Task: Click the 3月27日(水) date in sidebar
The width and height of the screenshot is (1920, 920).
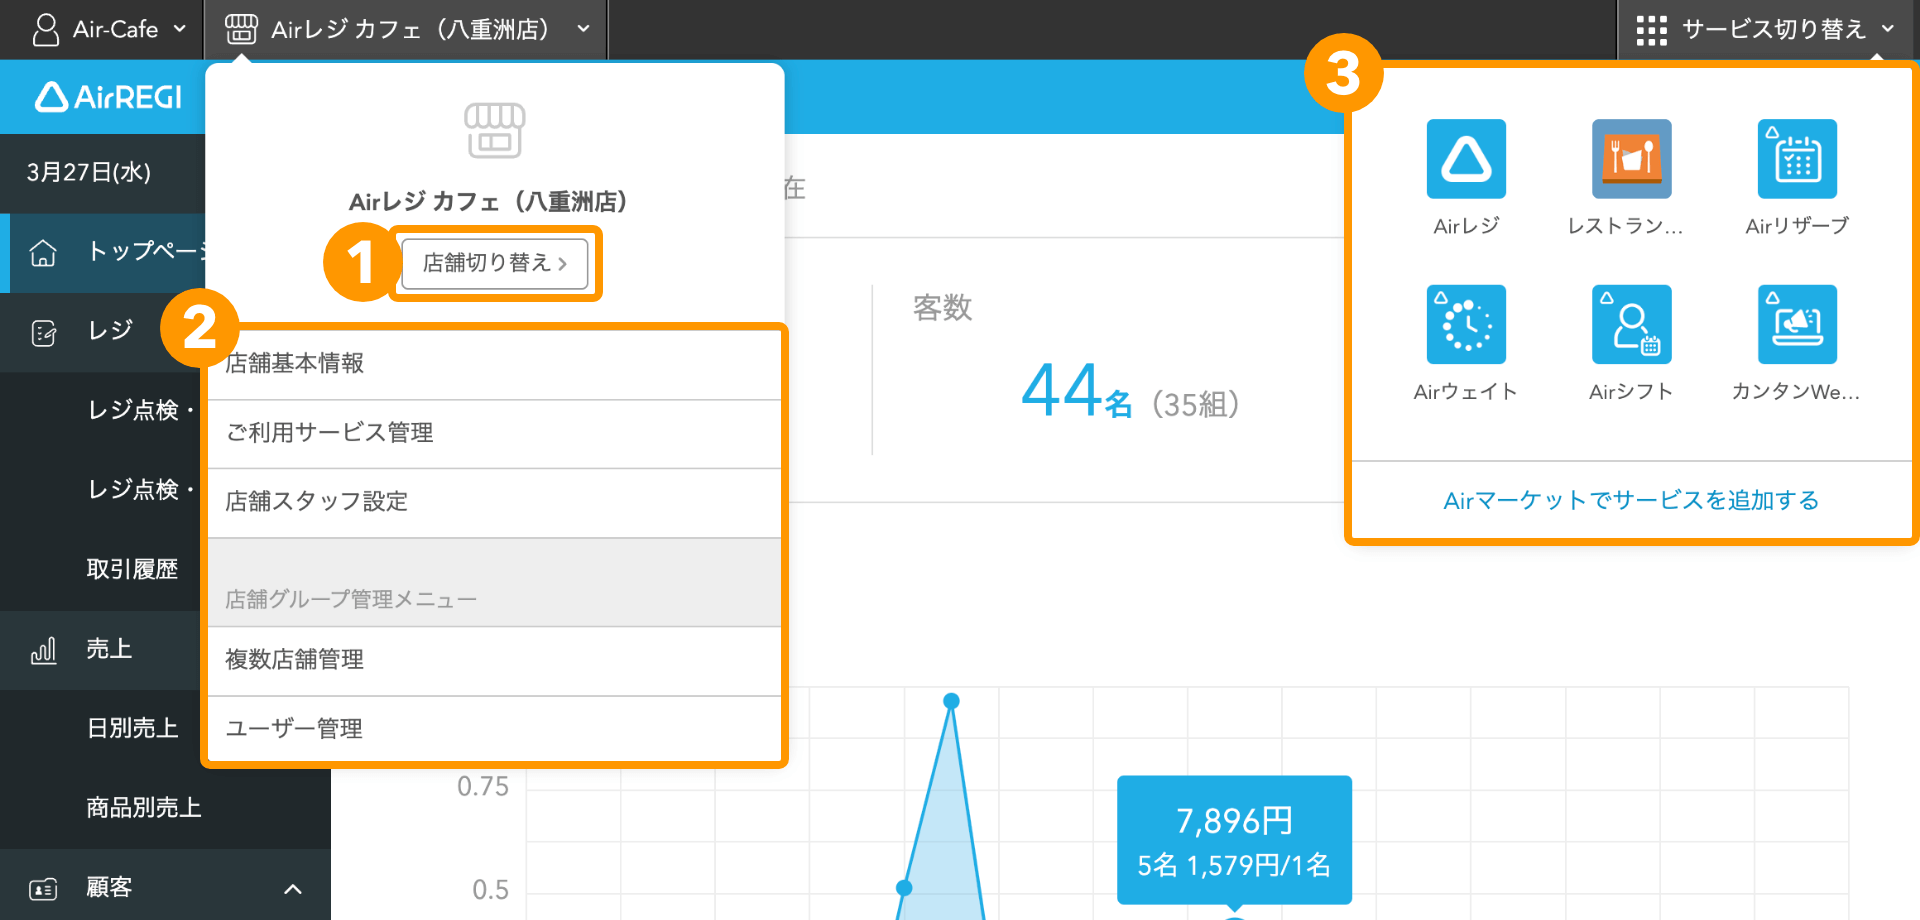Action: tap(89, 172)
